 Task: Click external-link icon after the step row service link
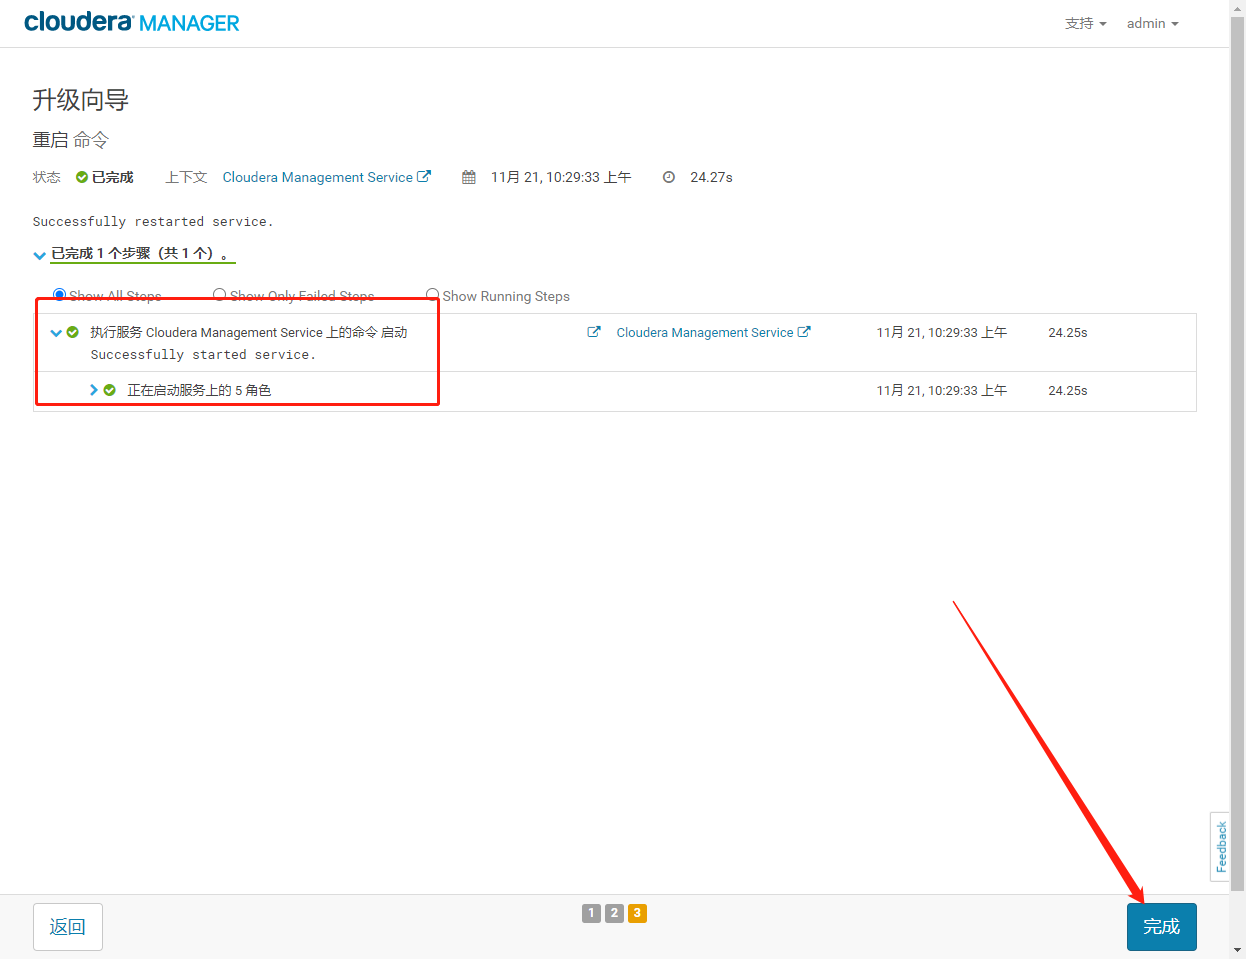coord(804,332)
